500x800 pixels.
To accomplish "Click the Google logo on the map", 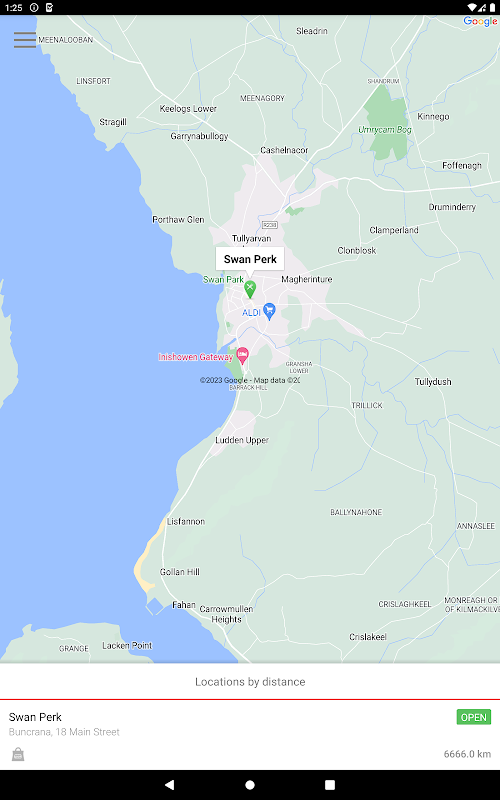I will tap(480, 21).
